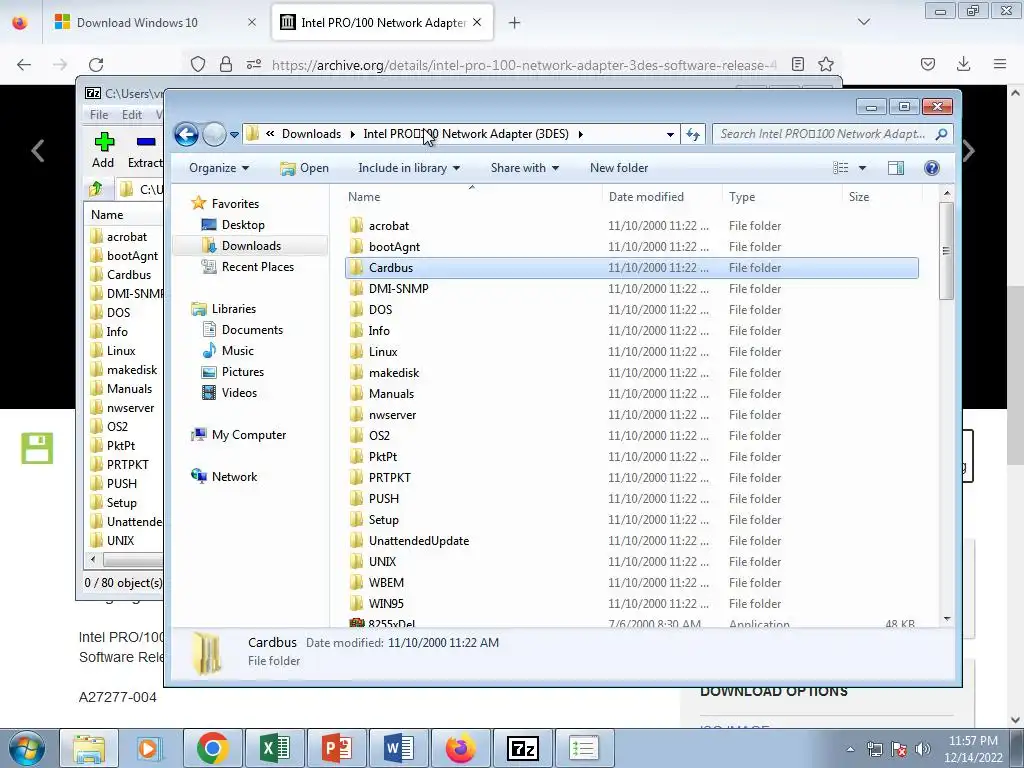Expand Share with menu
The width and height of the screenshot is (1024, 768).
pyautogui.click(x=524, y=168)
